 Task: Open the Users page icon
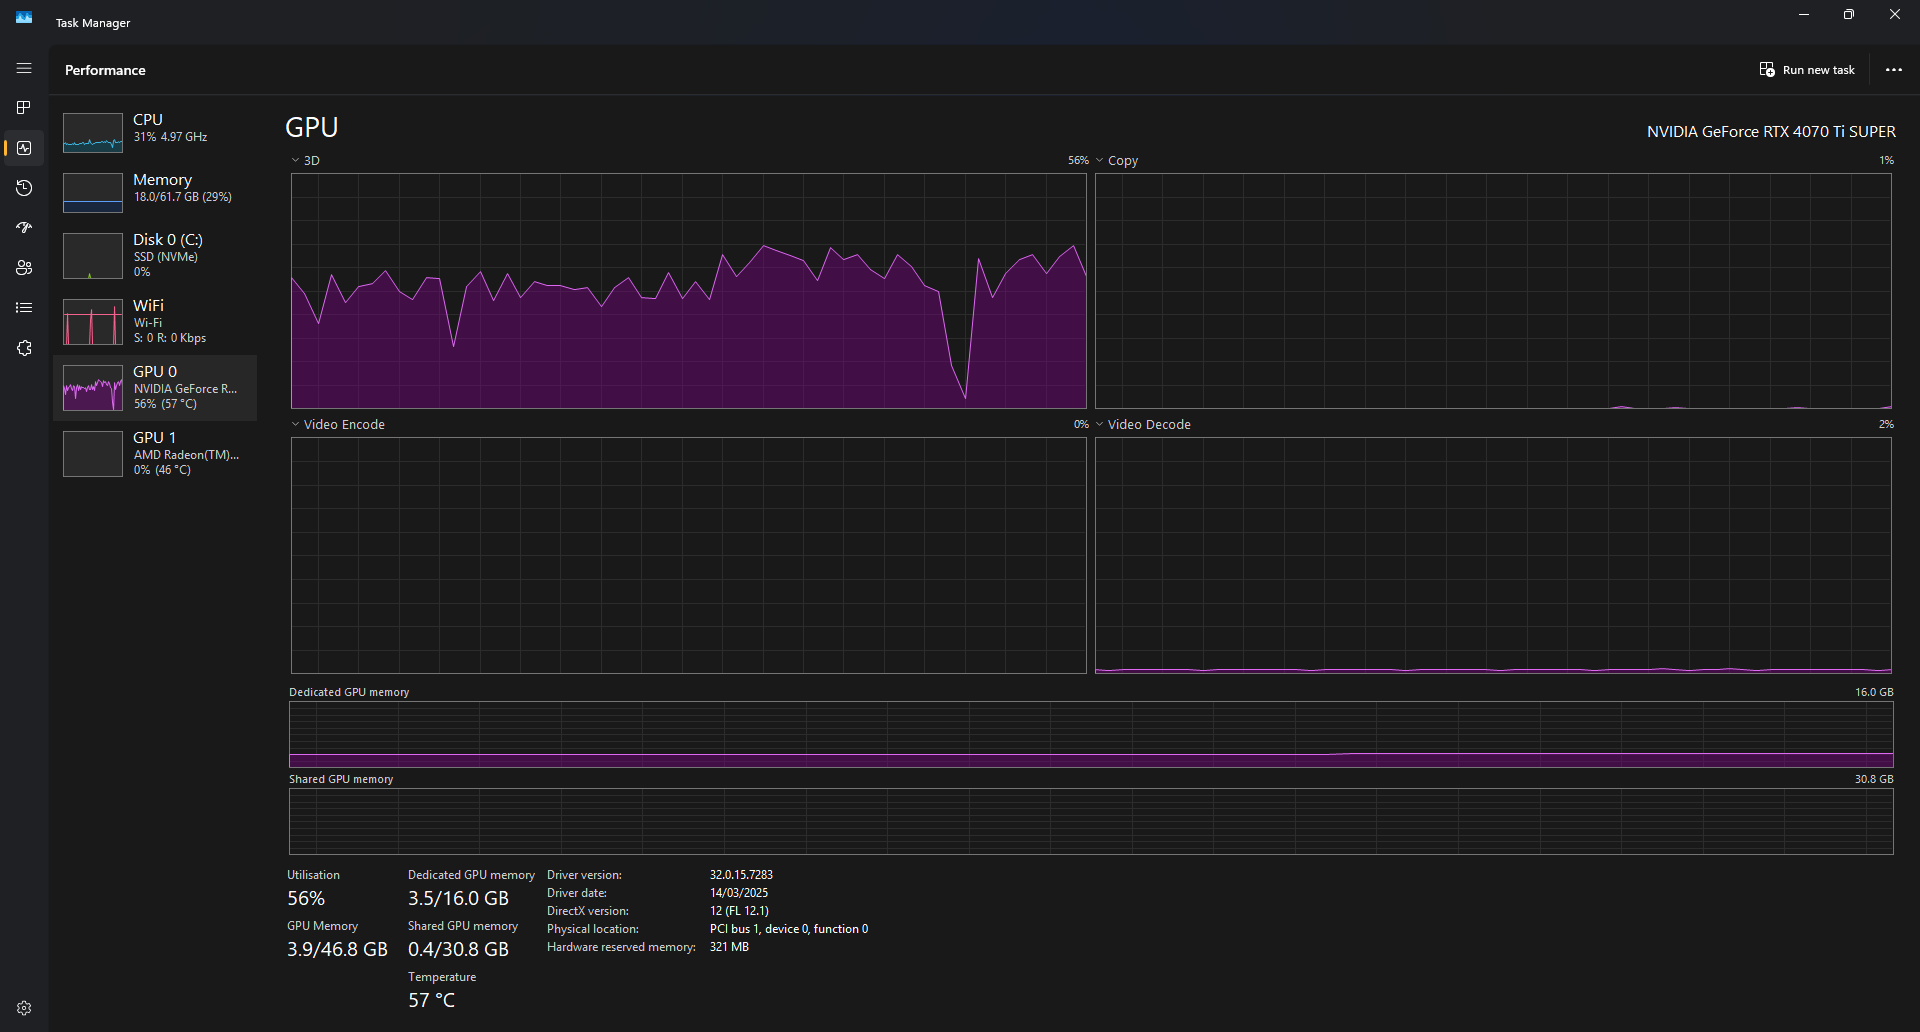pos(24,268)
